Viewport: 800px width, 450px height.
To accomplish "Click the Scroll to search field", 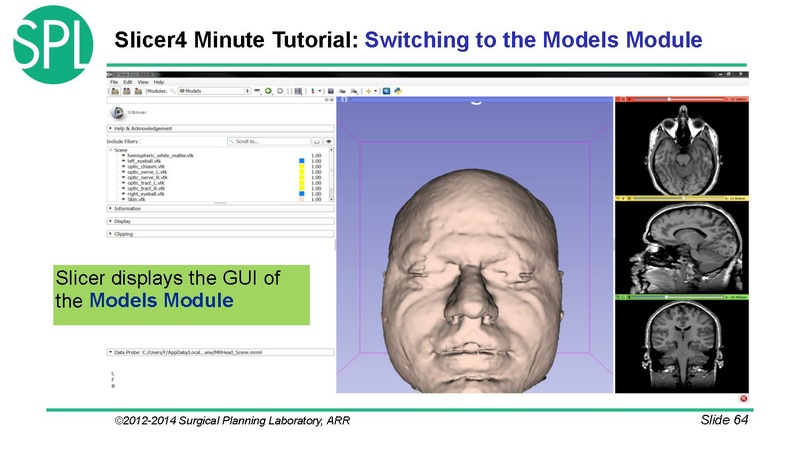I will click(x=269, y=141).
